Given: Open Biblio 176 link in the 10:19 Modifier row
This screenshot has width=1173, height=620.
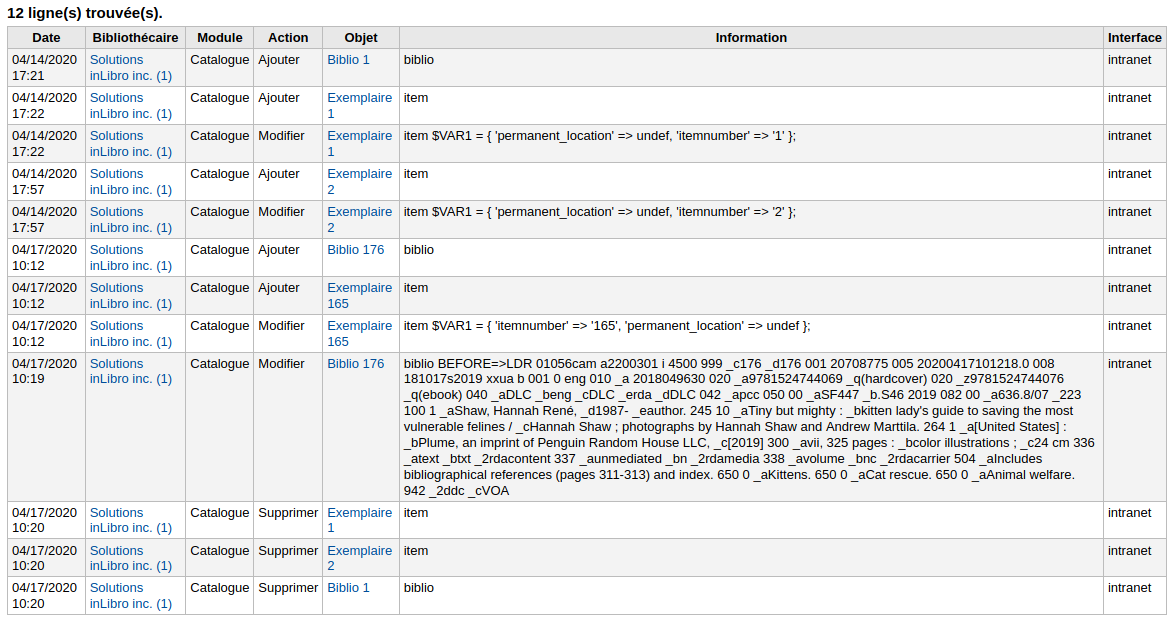Looking at the screenshot, I should pos(355,364).
